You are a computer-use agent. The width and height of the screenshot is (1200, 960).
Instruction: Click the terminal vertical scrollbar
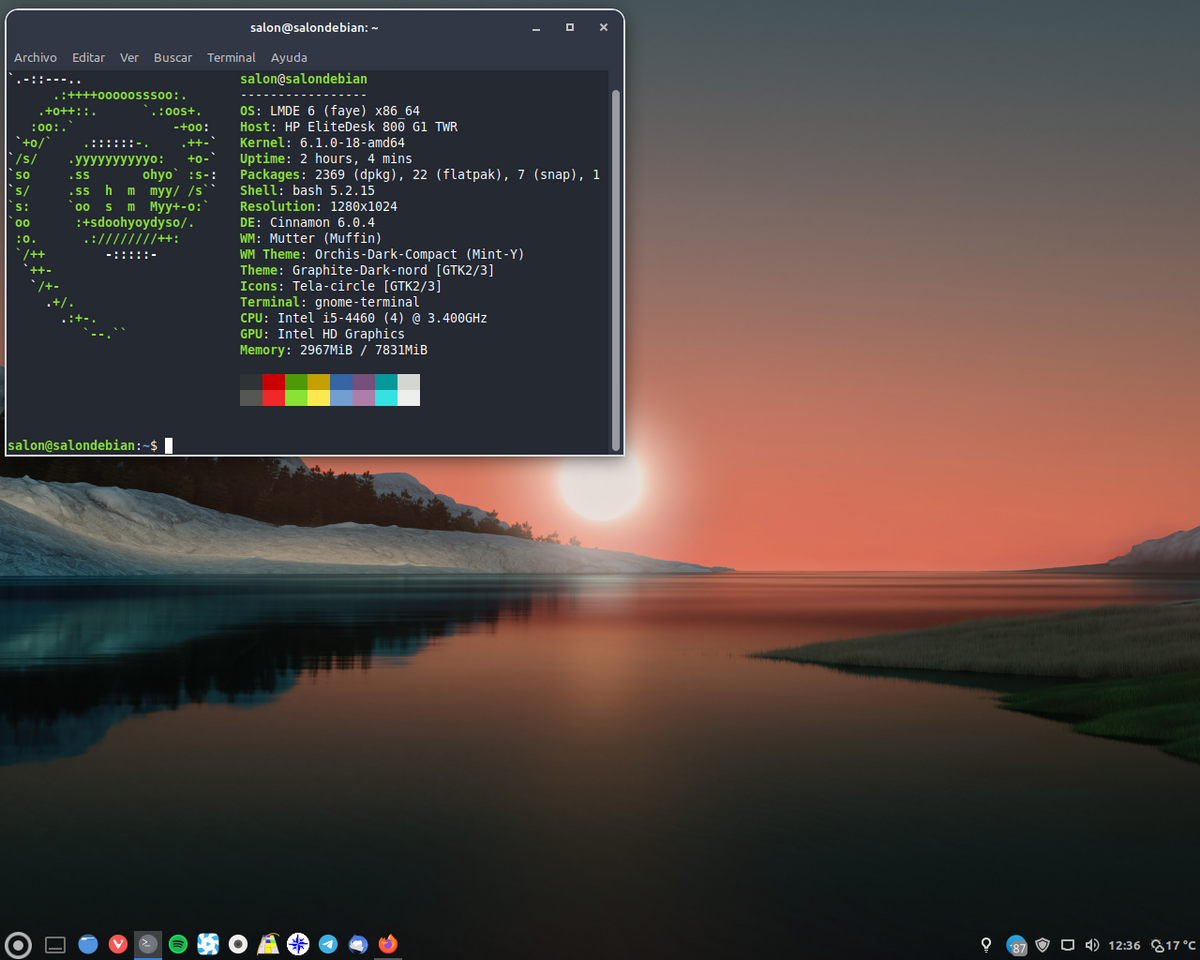coord(616,270)
